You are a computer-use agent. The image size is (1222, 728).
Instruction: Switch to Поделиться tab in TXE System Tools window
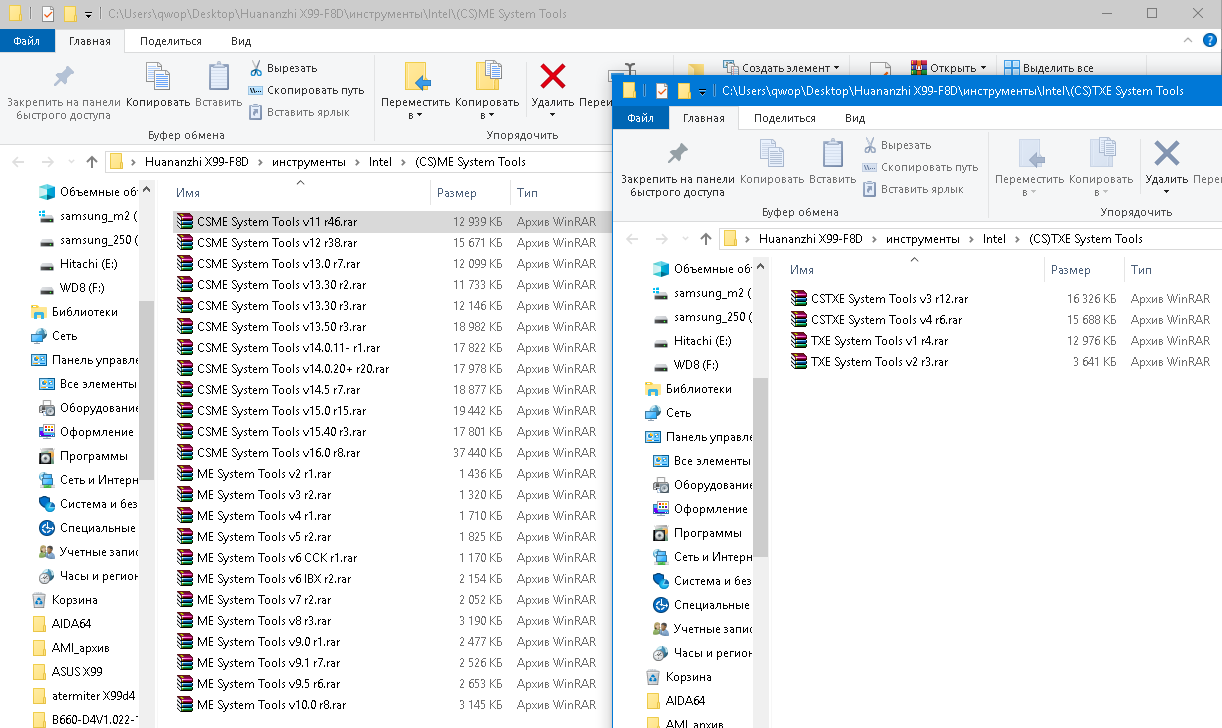[785, 118]
